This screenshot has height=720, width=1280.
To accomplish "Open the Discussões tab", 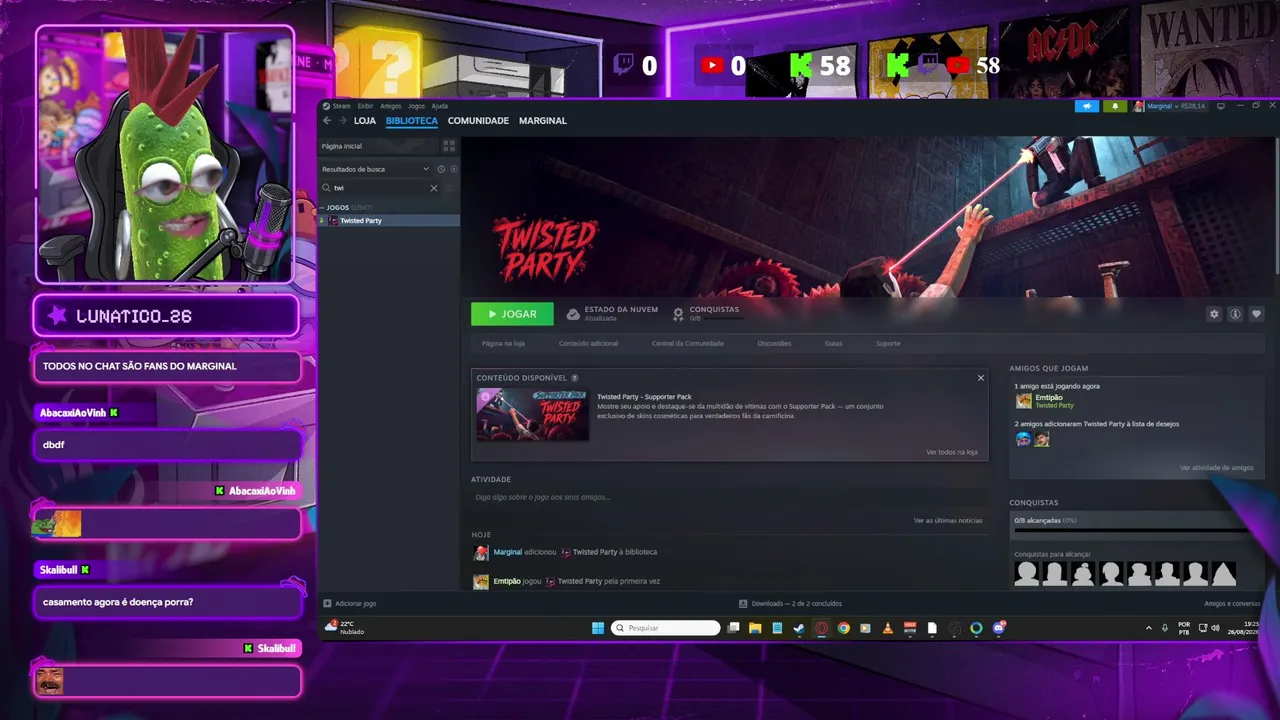I will (774, 343).
